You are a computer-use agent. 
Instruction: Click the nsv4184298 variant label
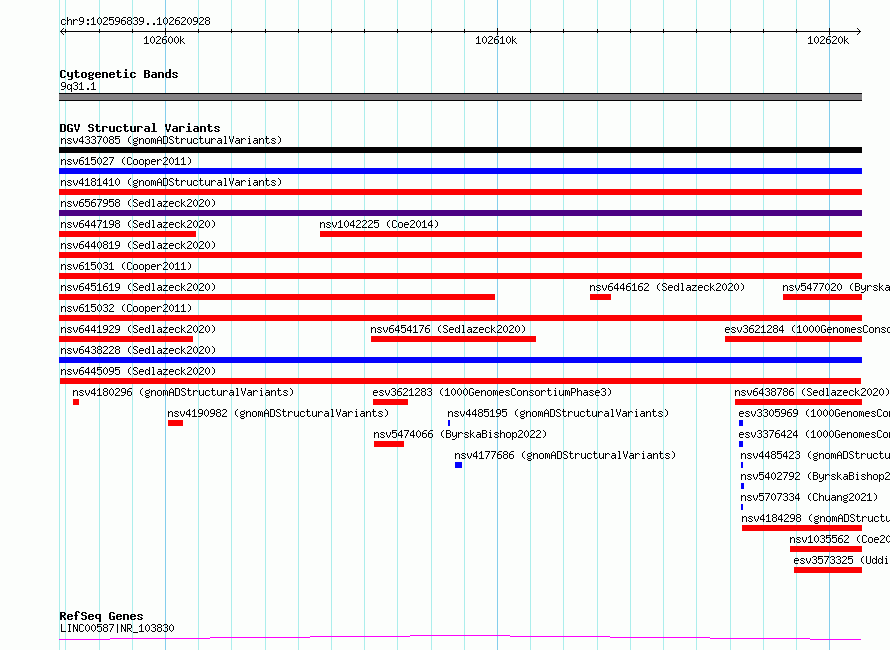coord(816,518)
